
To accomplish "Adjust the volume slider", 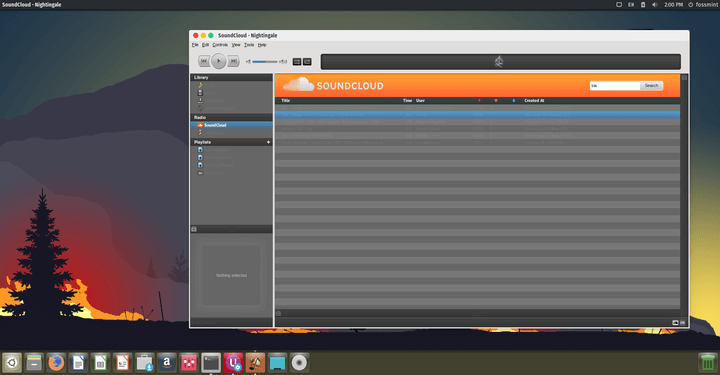I will (x=265, y=62).
